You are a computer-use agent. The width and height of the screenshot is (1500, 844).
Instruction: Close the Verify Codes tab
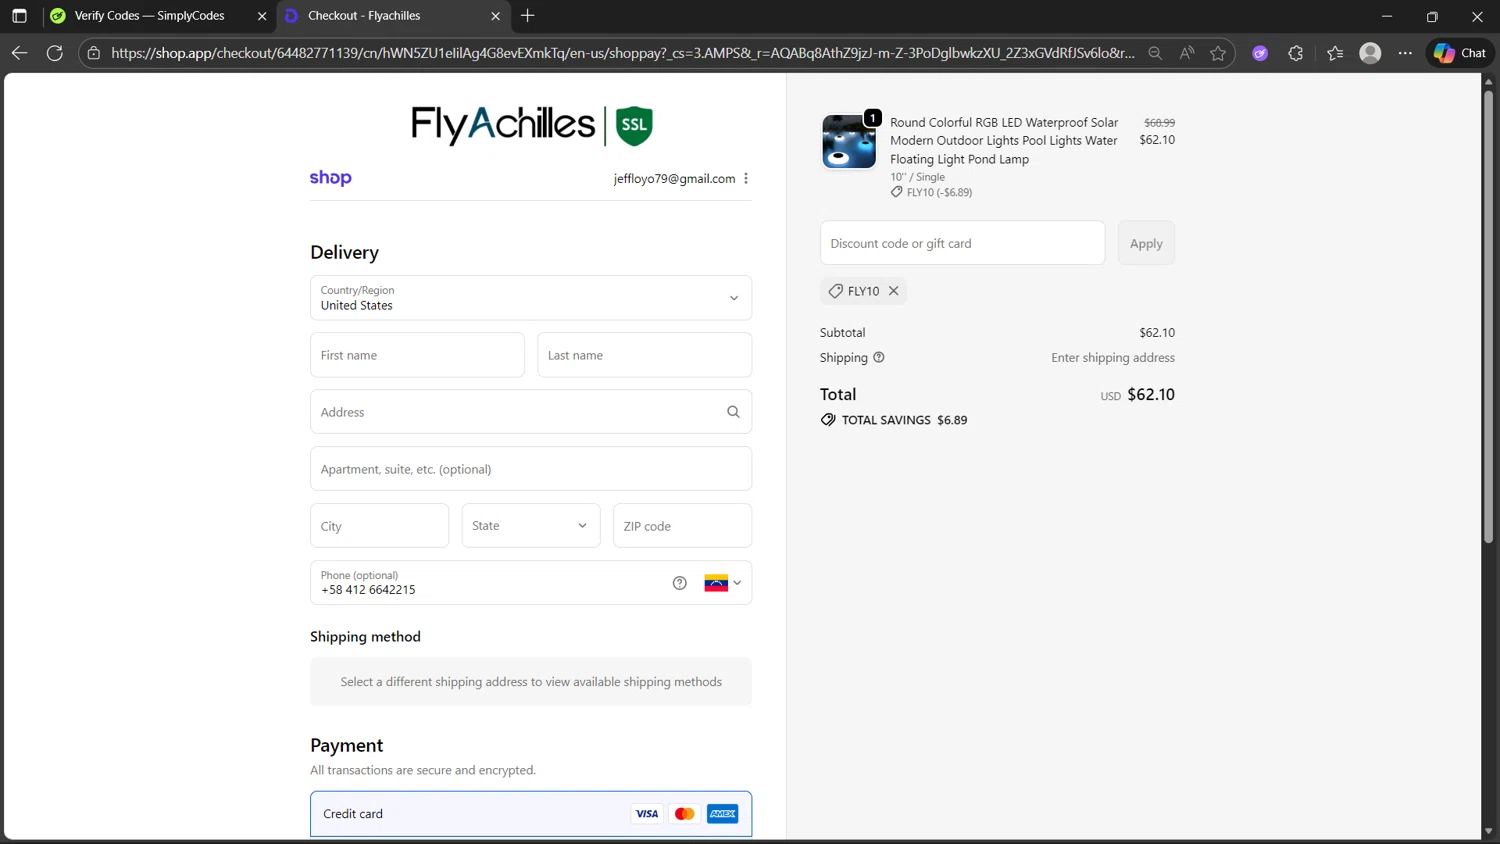[262, 16]
